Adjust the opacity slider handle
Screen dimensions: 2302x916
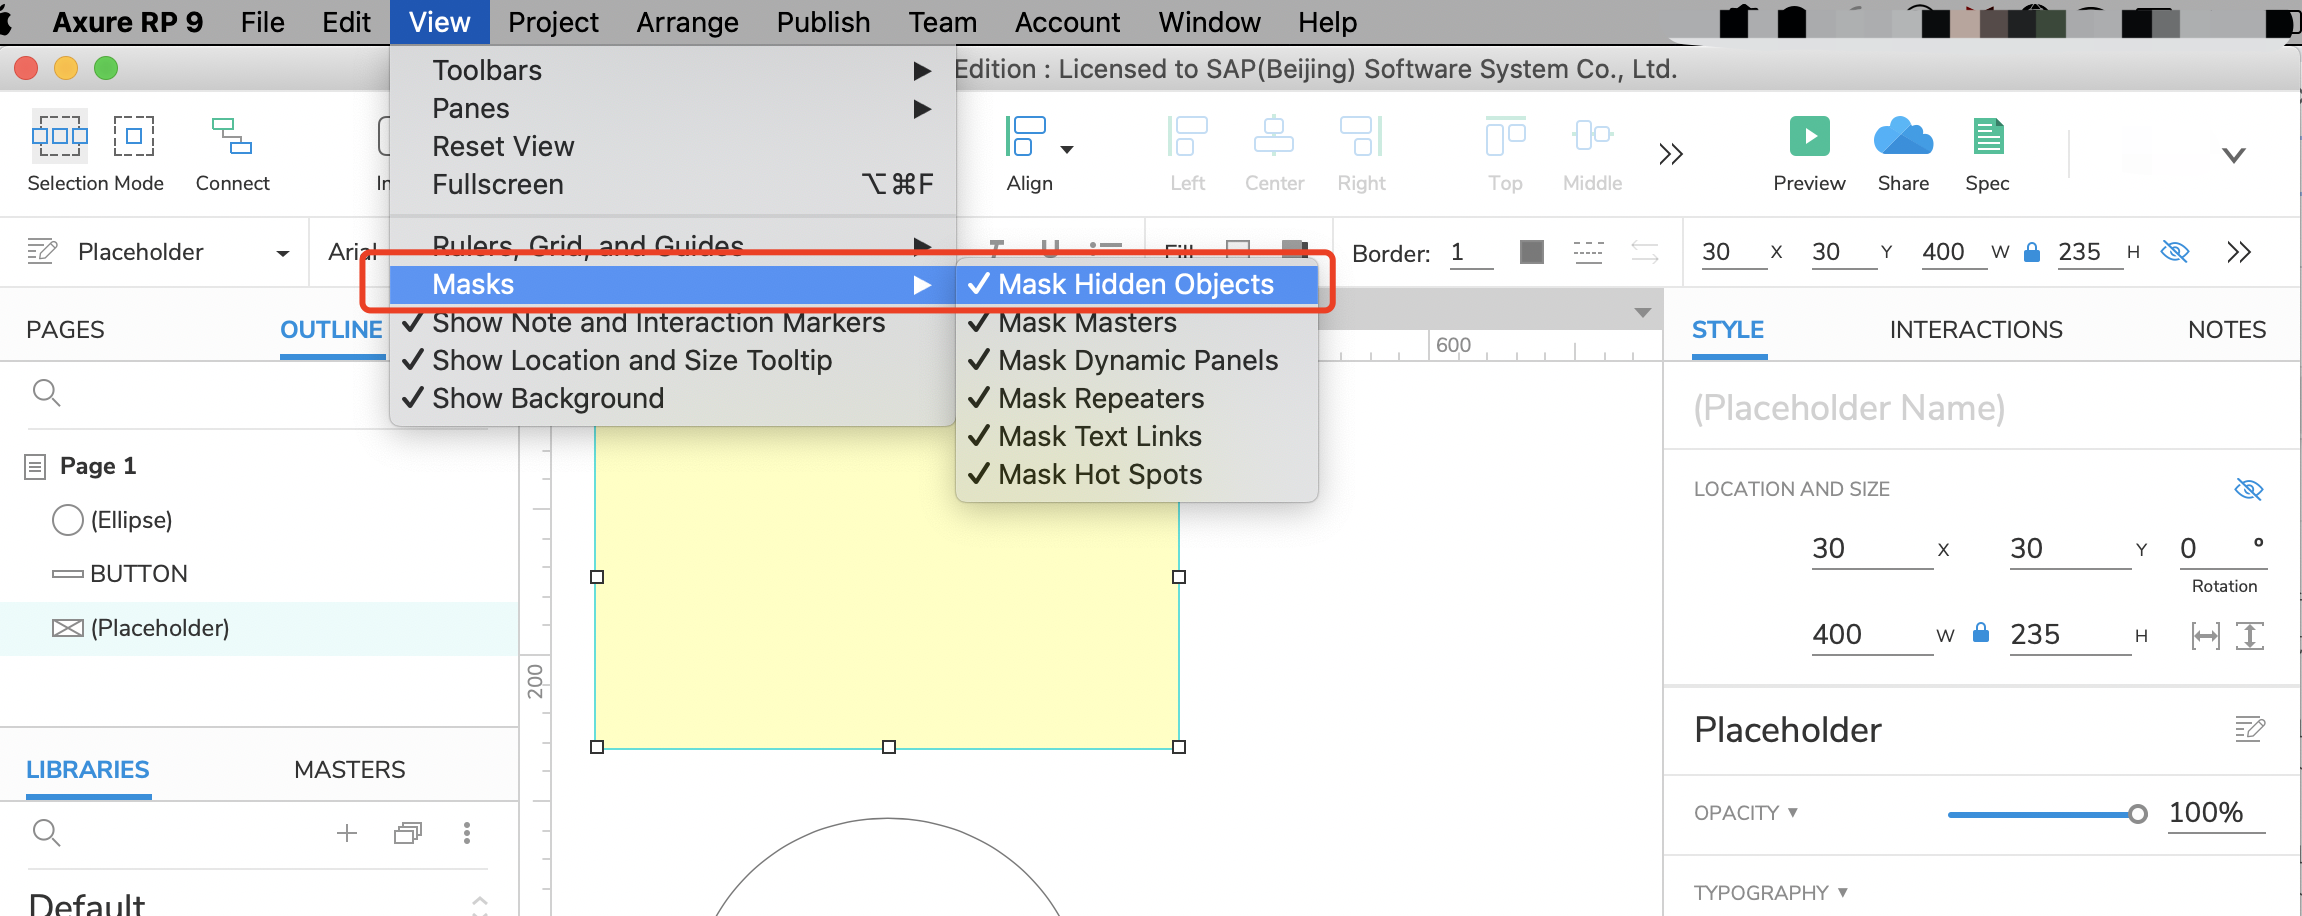coord(2137,814)
